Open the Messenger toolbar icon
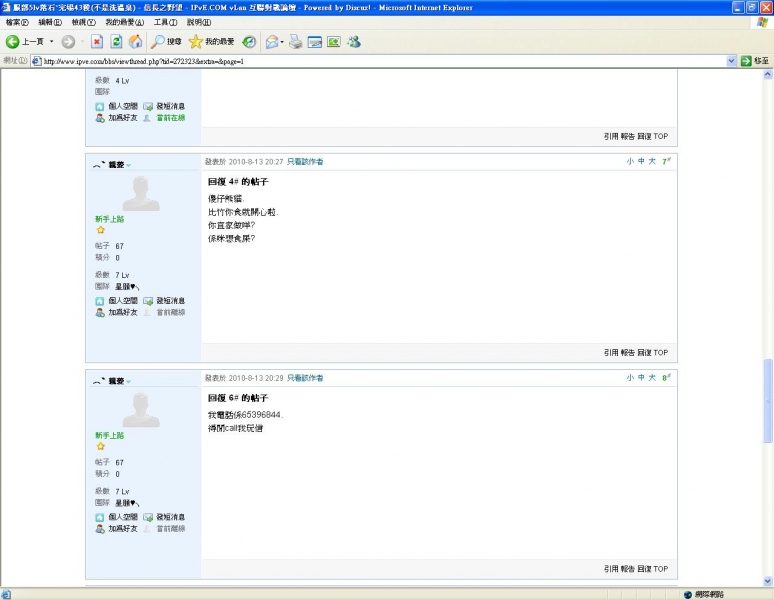This screenshot has height=600, width=774. click(x=354, y=41)
